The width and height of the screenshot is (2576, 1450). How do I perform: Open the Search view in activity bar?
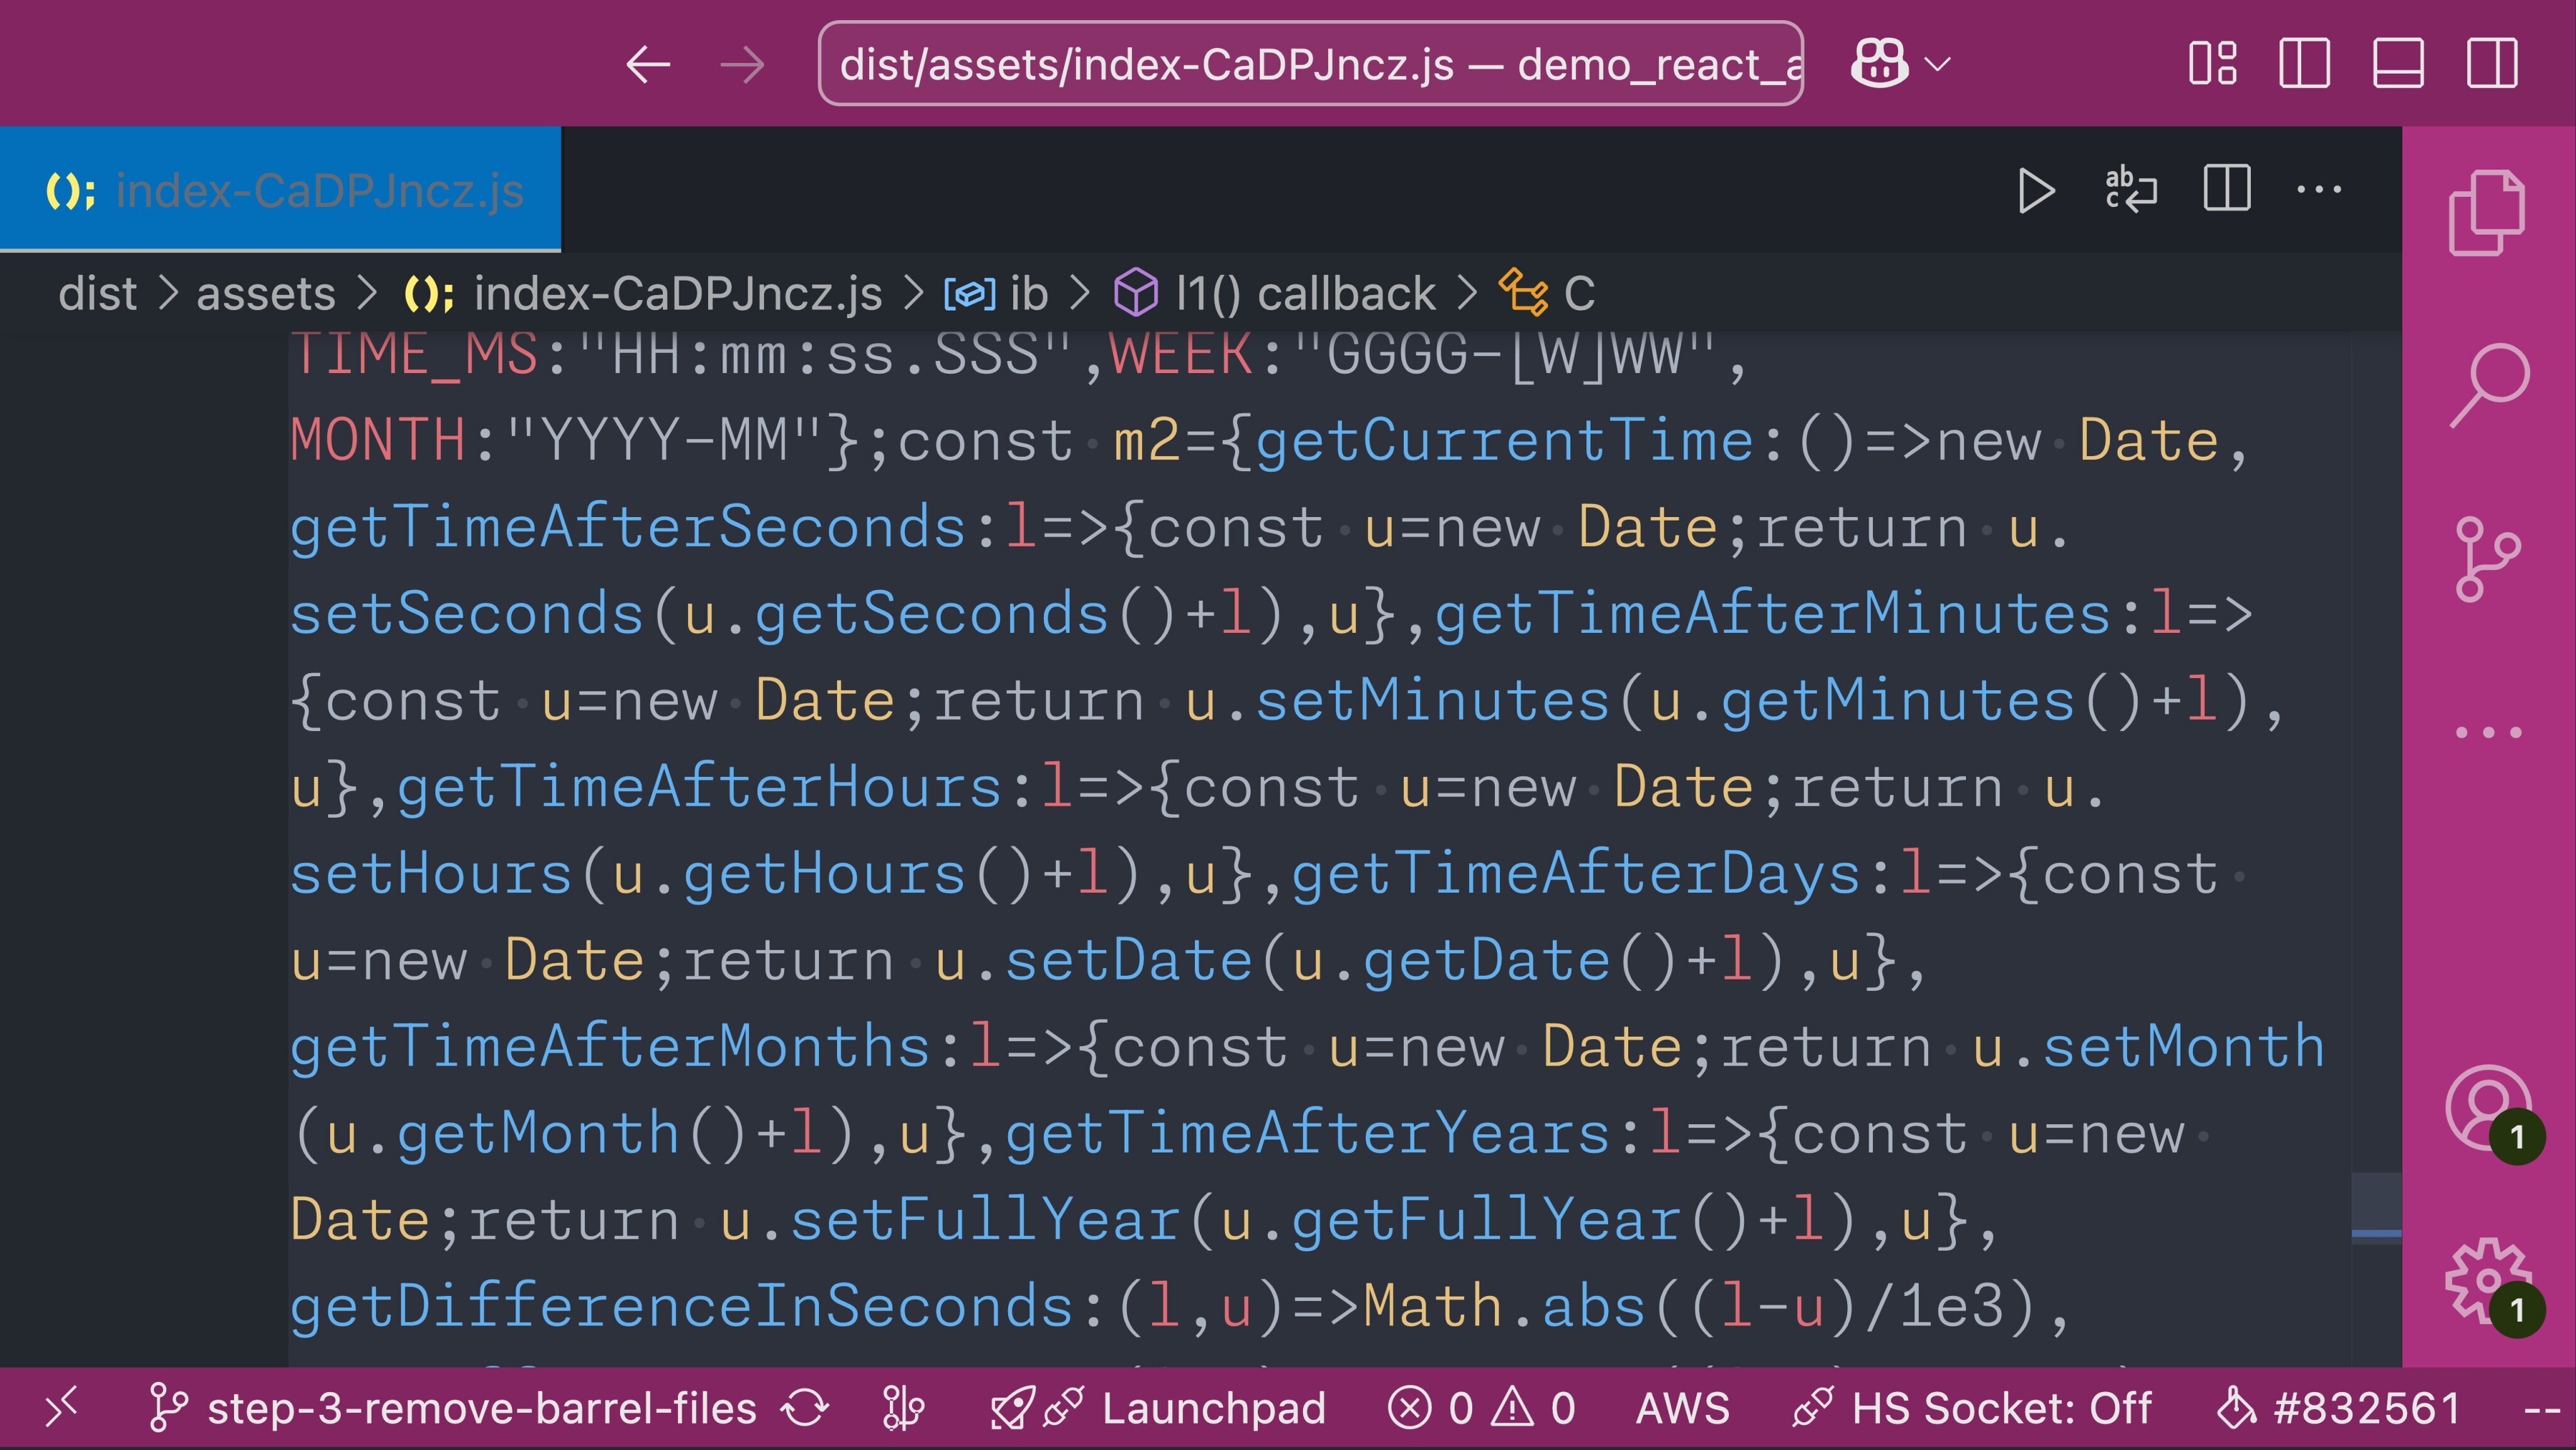[x=2489, y=385]
